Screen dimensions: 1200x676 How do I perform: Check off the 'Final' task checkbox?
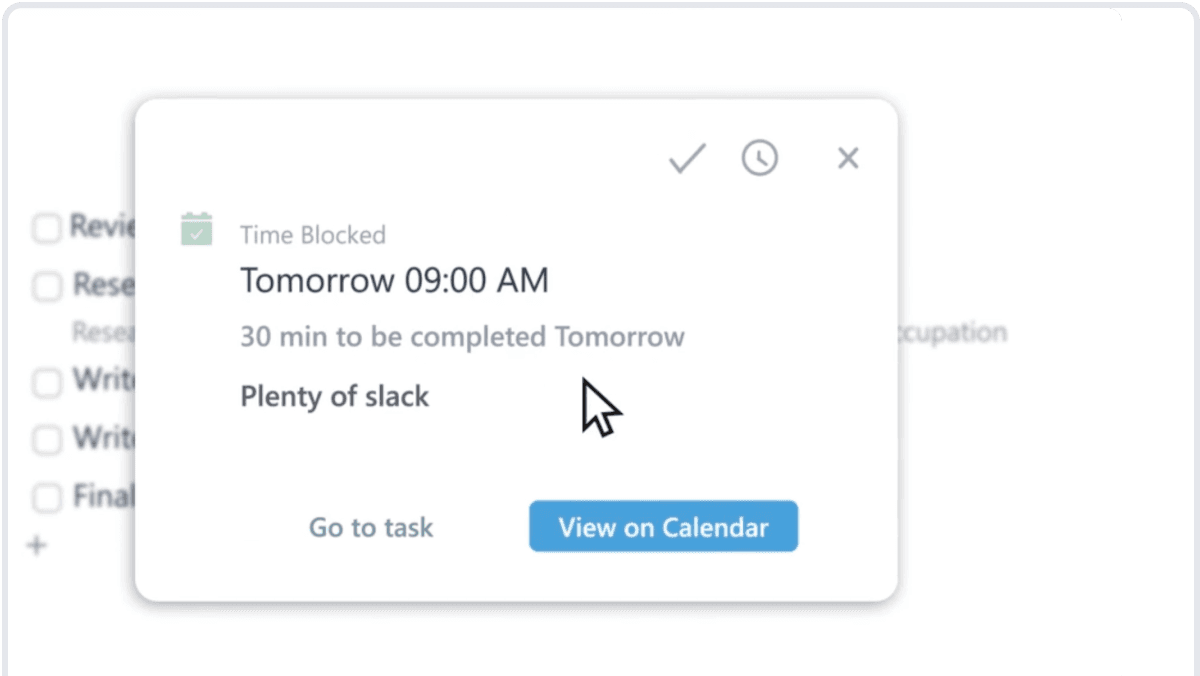pos(47,497)
